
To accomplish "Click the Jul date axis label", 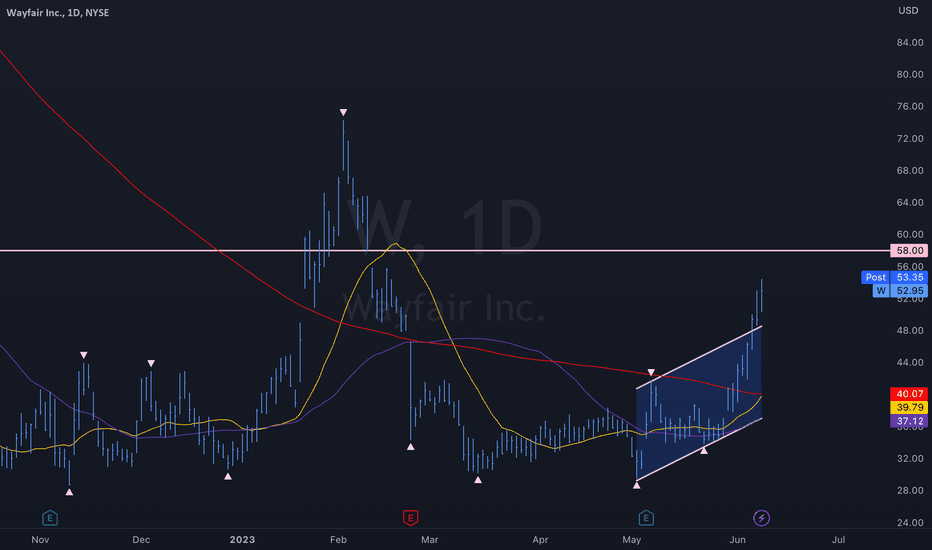I will tap(839, 540).
